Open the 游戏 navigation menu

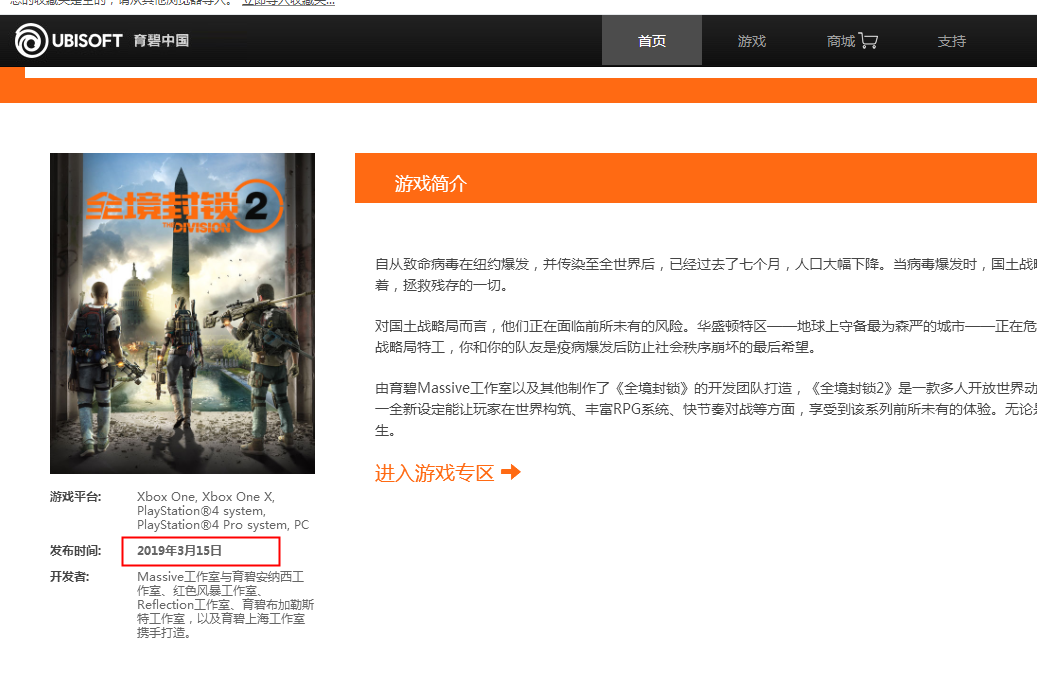click(x=751, y=40)
